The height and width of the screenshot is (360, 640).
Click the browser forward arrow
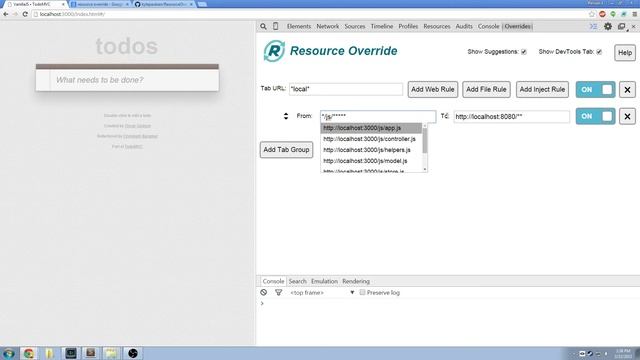click(x=15, y=14)
